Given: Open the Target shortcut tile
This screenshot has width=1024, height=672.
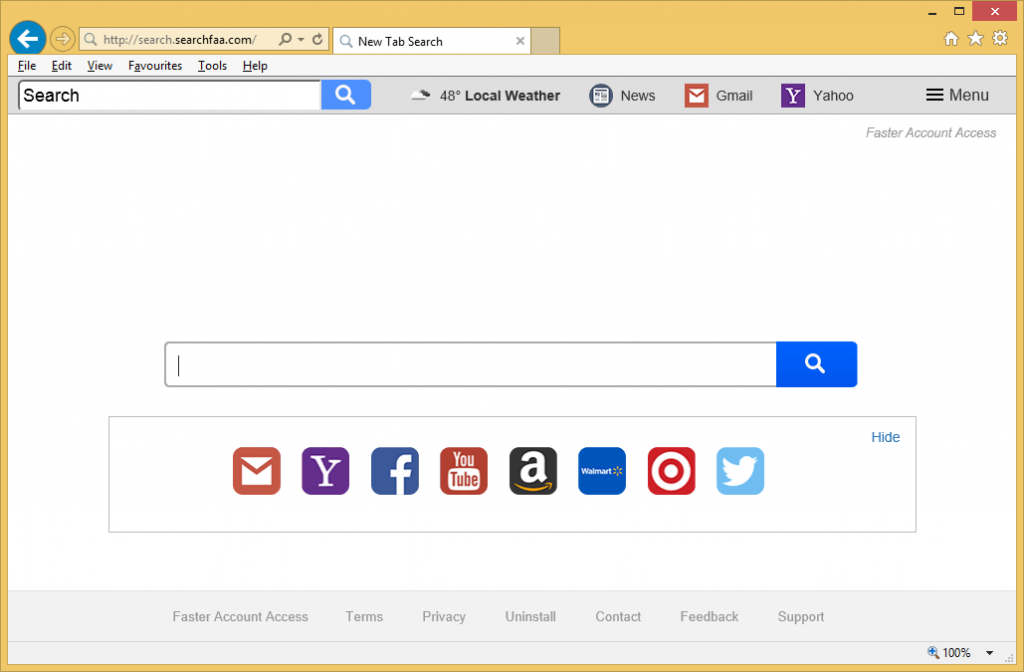Looking at the screenshot, I should [x=671, y=471].
